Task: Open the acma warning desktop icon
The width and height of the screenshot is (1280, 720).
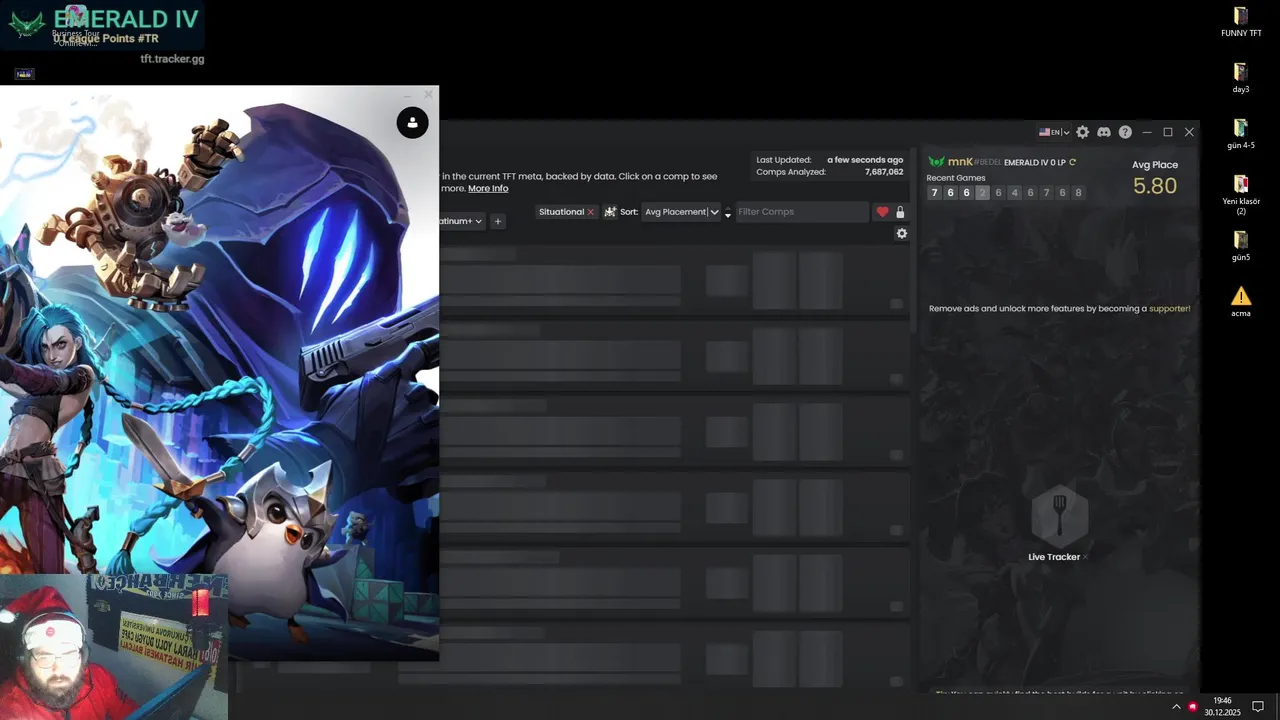Action: coord(1241,301)
